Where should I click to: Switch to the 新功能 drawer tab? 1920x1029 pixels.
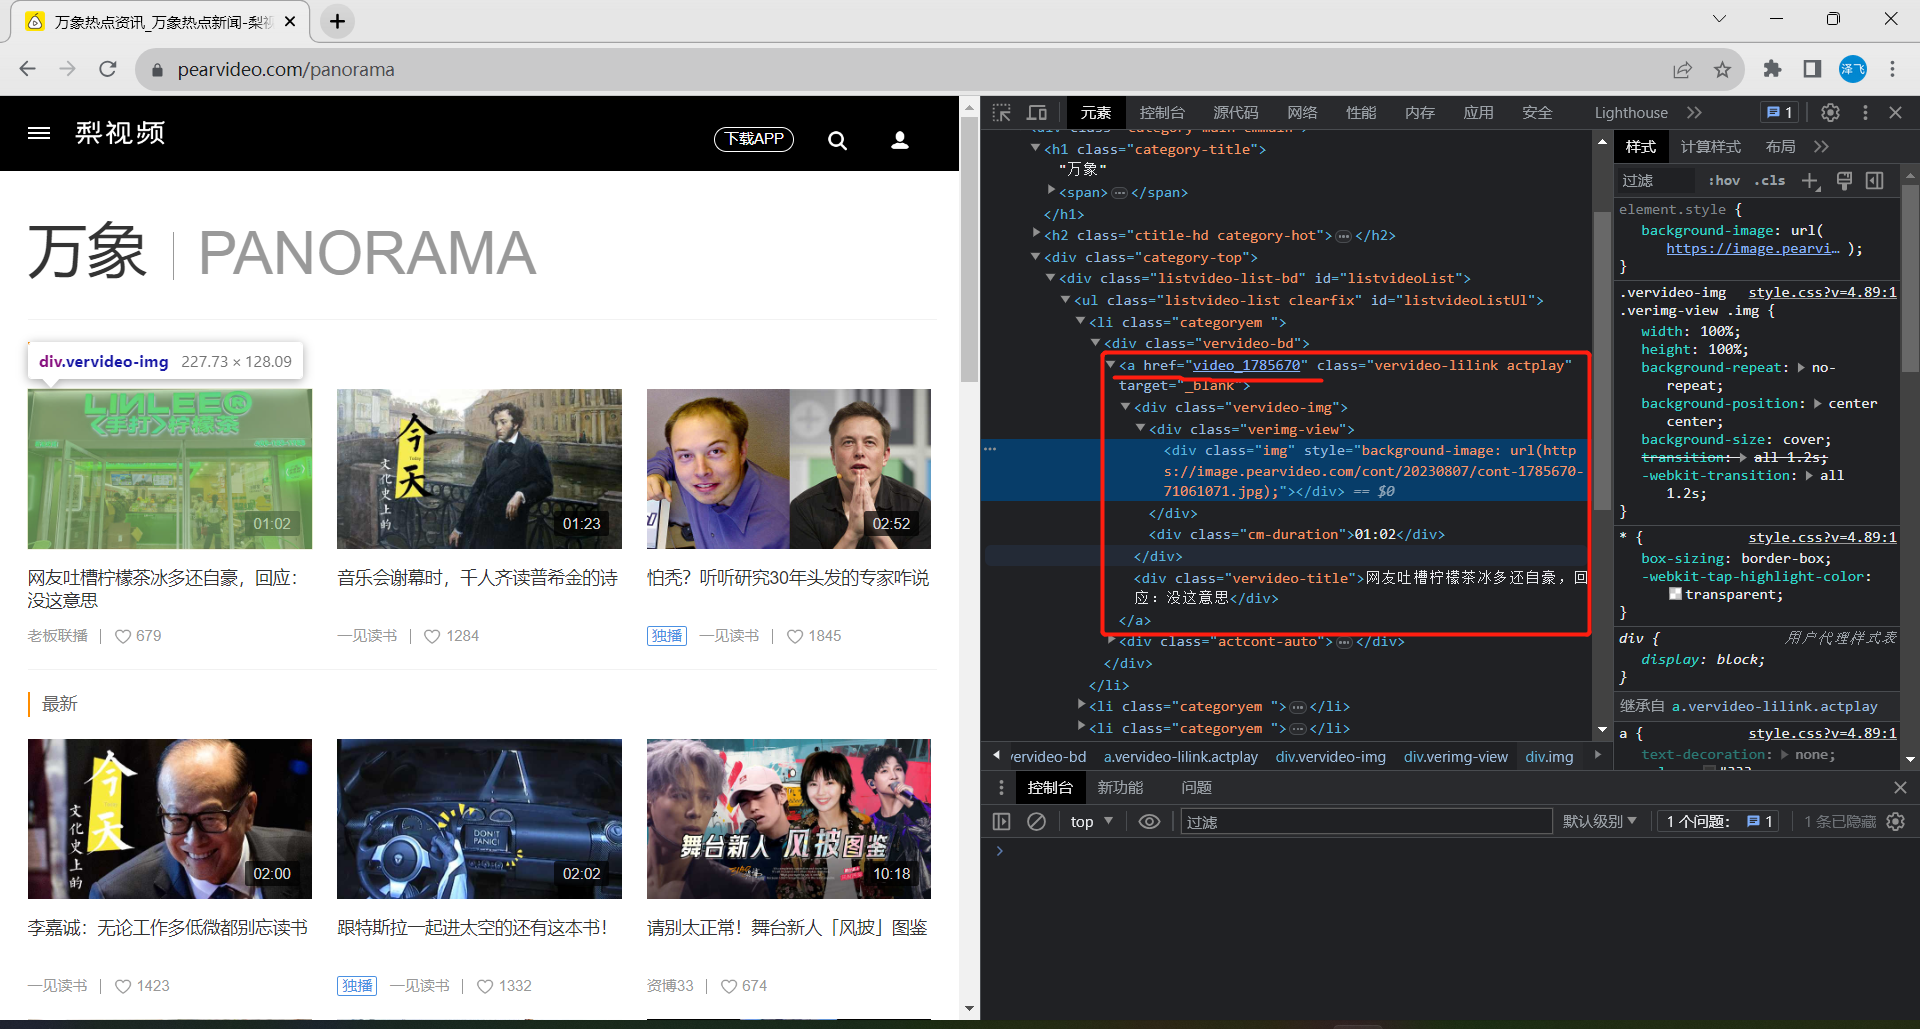(x=1120, y=788)
